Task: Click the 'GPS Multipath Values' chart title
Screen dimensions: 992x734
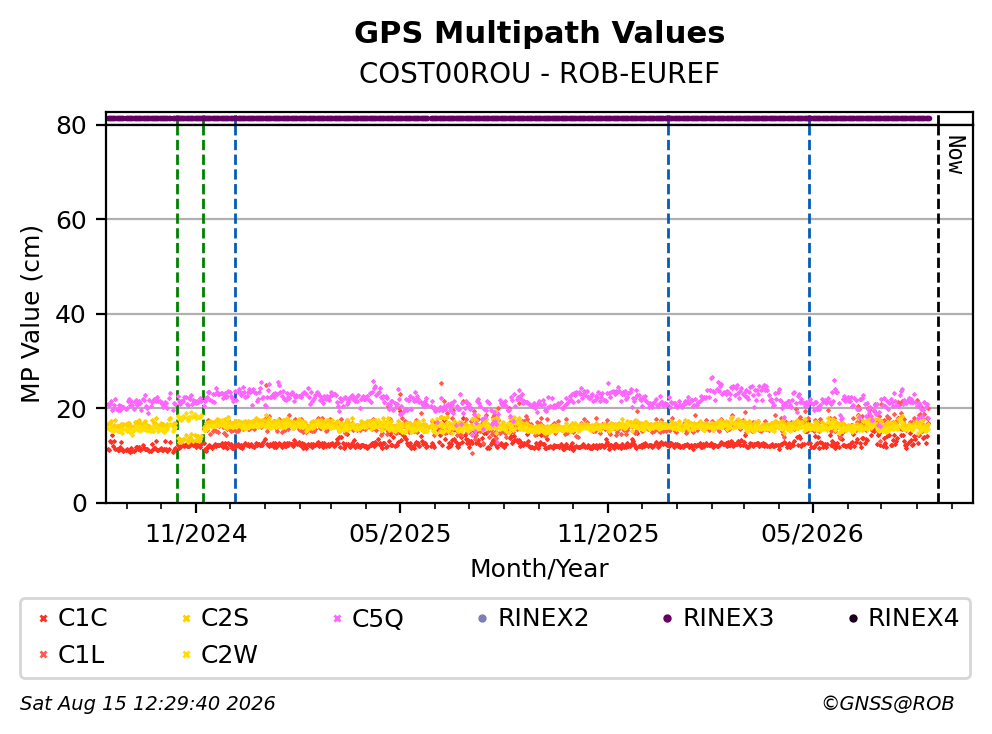Action: (540, 33)
